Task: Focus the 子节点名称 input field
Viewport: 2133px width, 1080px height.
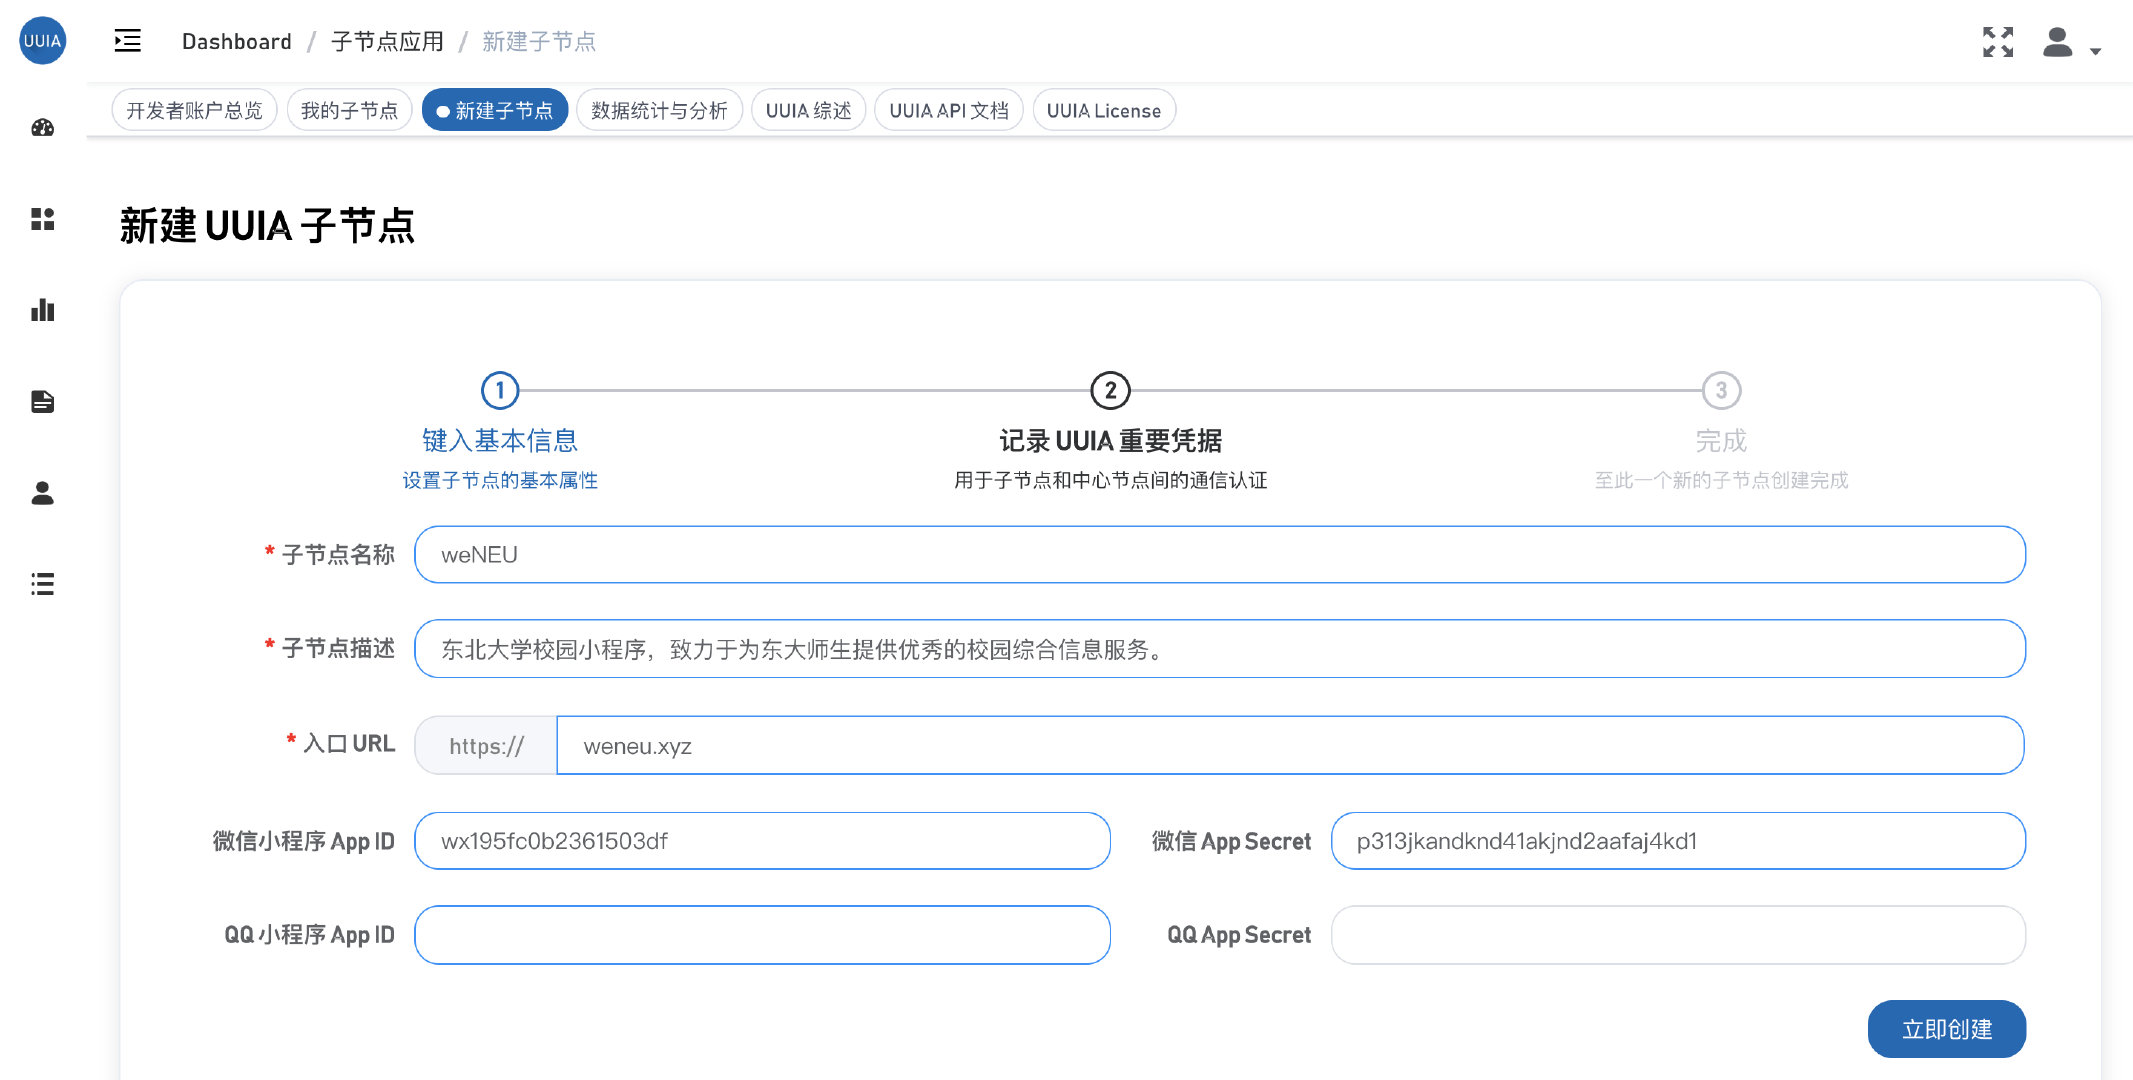Action: 1220,555
